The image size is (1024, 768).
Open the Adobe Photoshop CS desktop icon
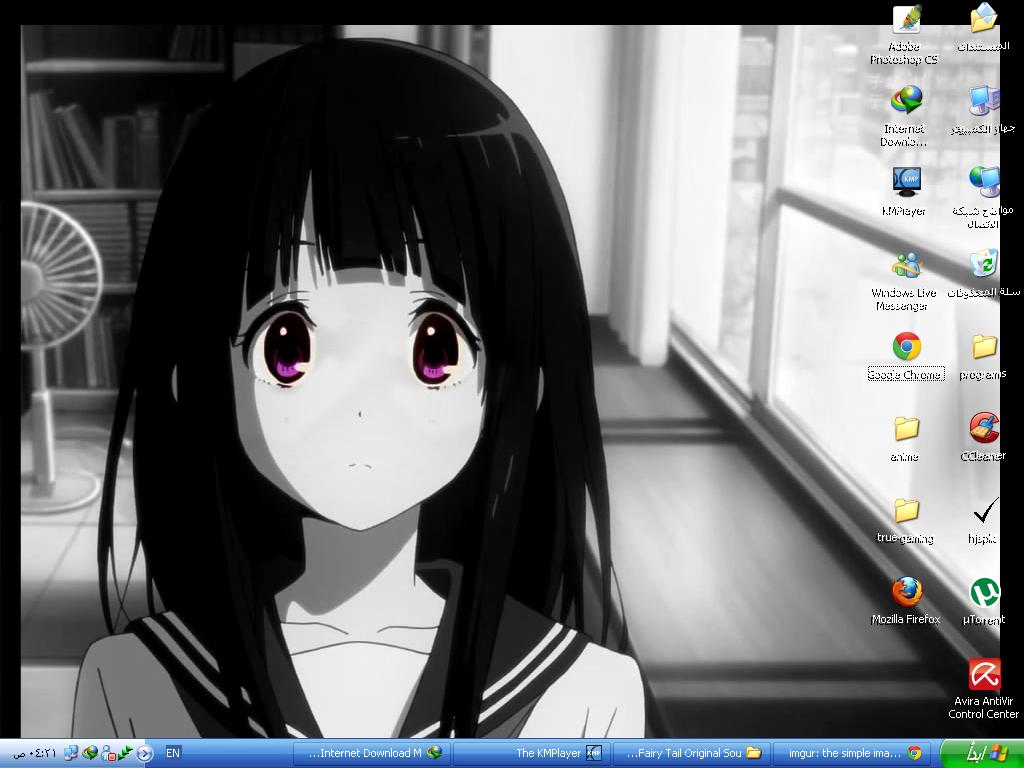(x=905, y=34)
